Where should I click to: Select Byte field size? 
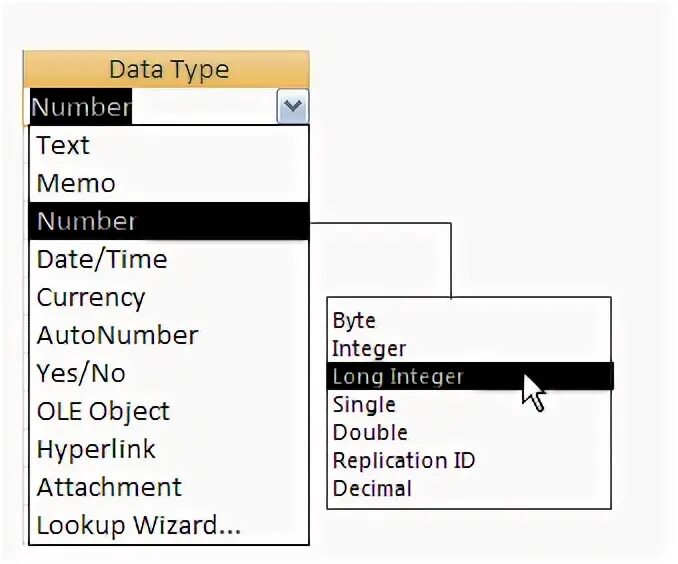click(x=469, y=320)
